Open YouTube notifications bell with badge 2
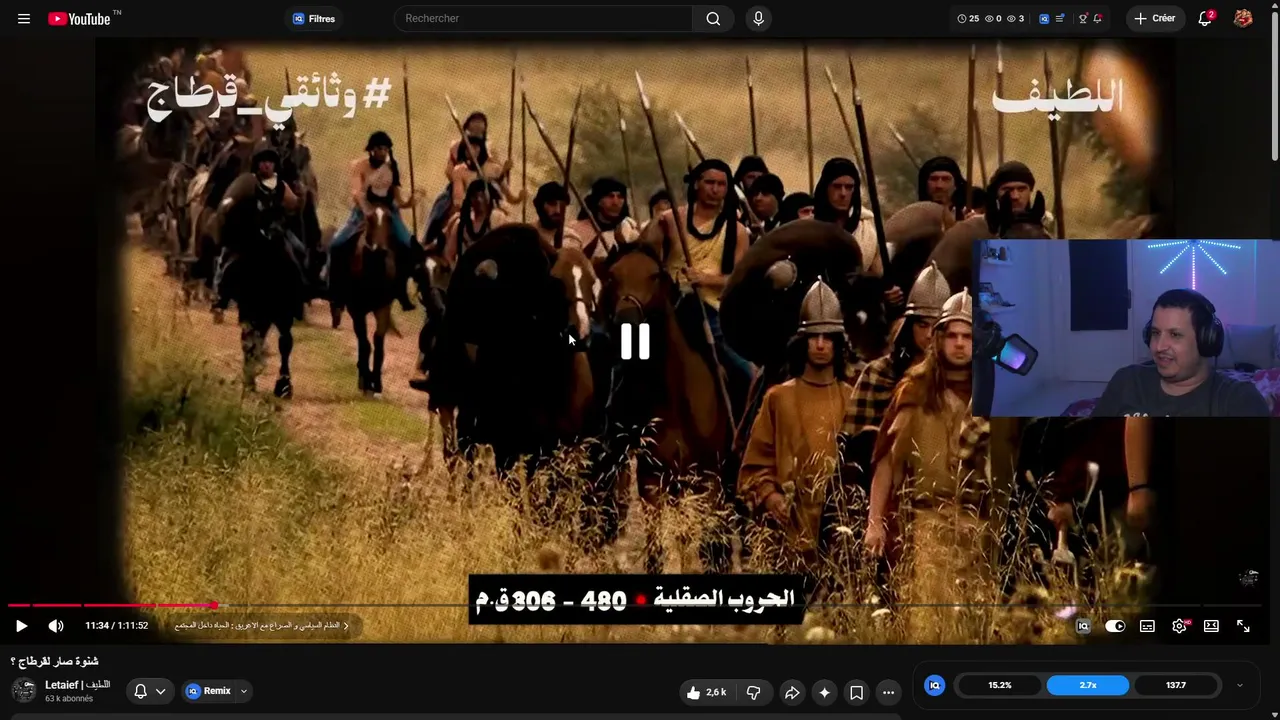 (1206, 19)
